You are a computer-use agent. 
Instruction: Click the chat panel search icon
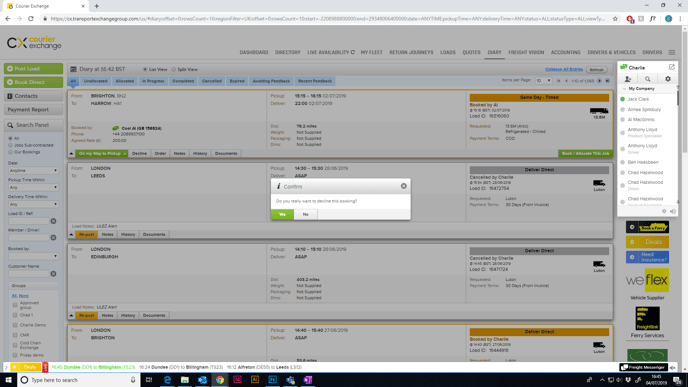648,79
